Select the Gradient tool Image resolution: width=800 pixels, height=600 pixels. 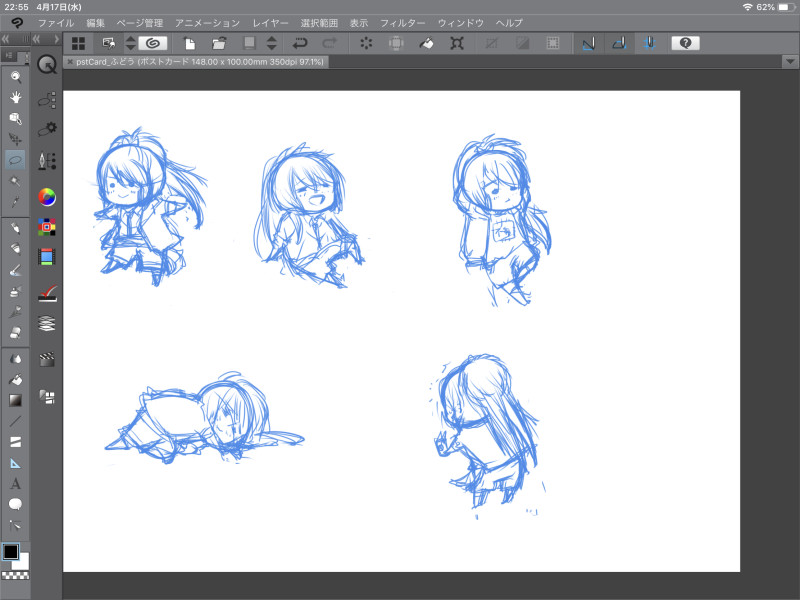[16, 401]
